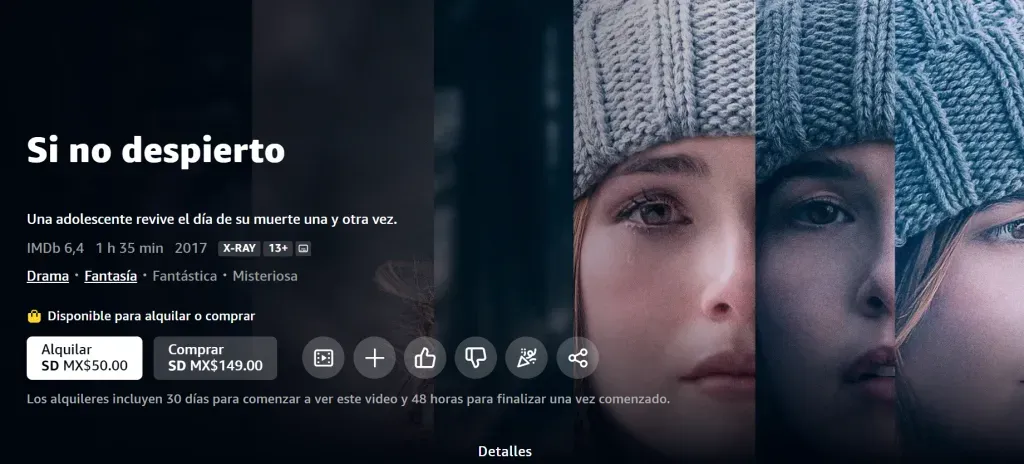Dislike the movie with thumbs down
Image resolution: width=1024 pixels, height=464 pixels.
pyautogui.click(x=476, y=358)
